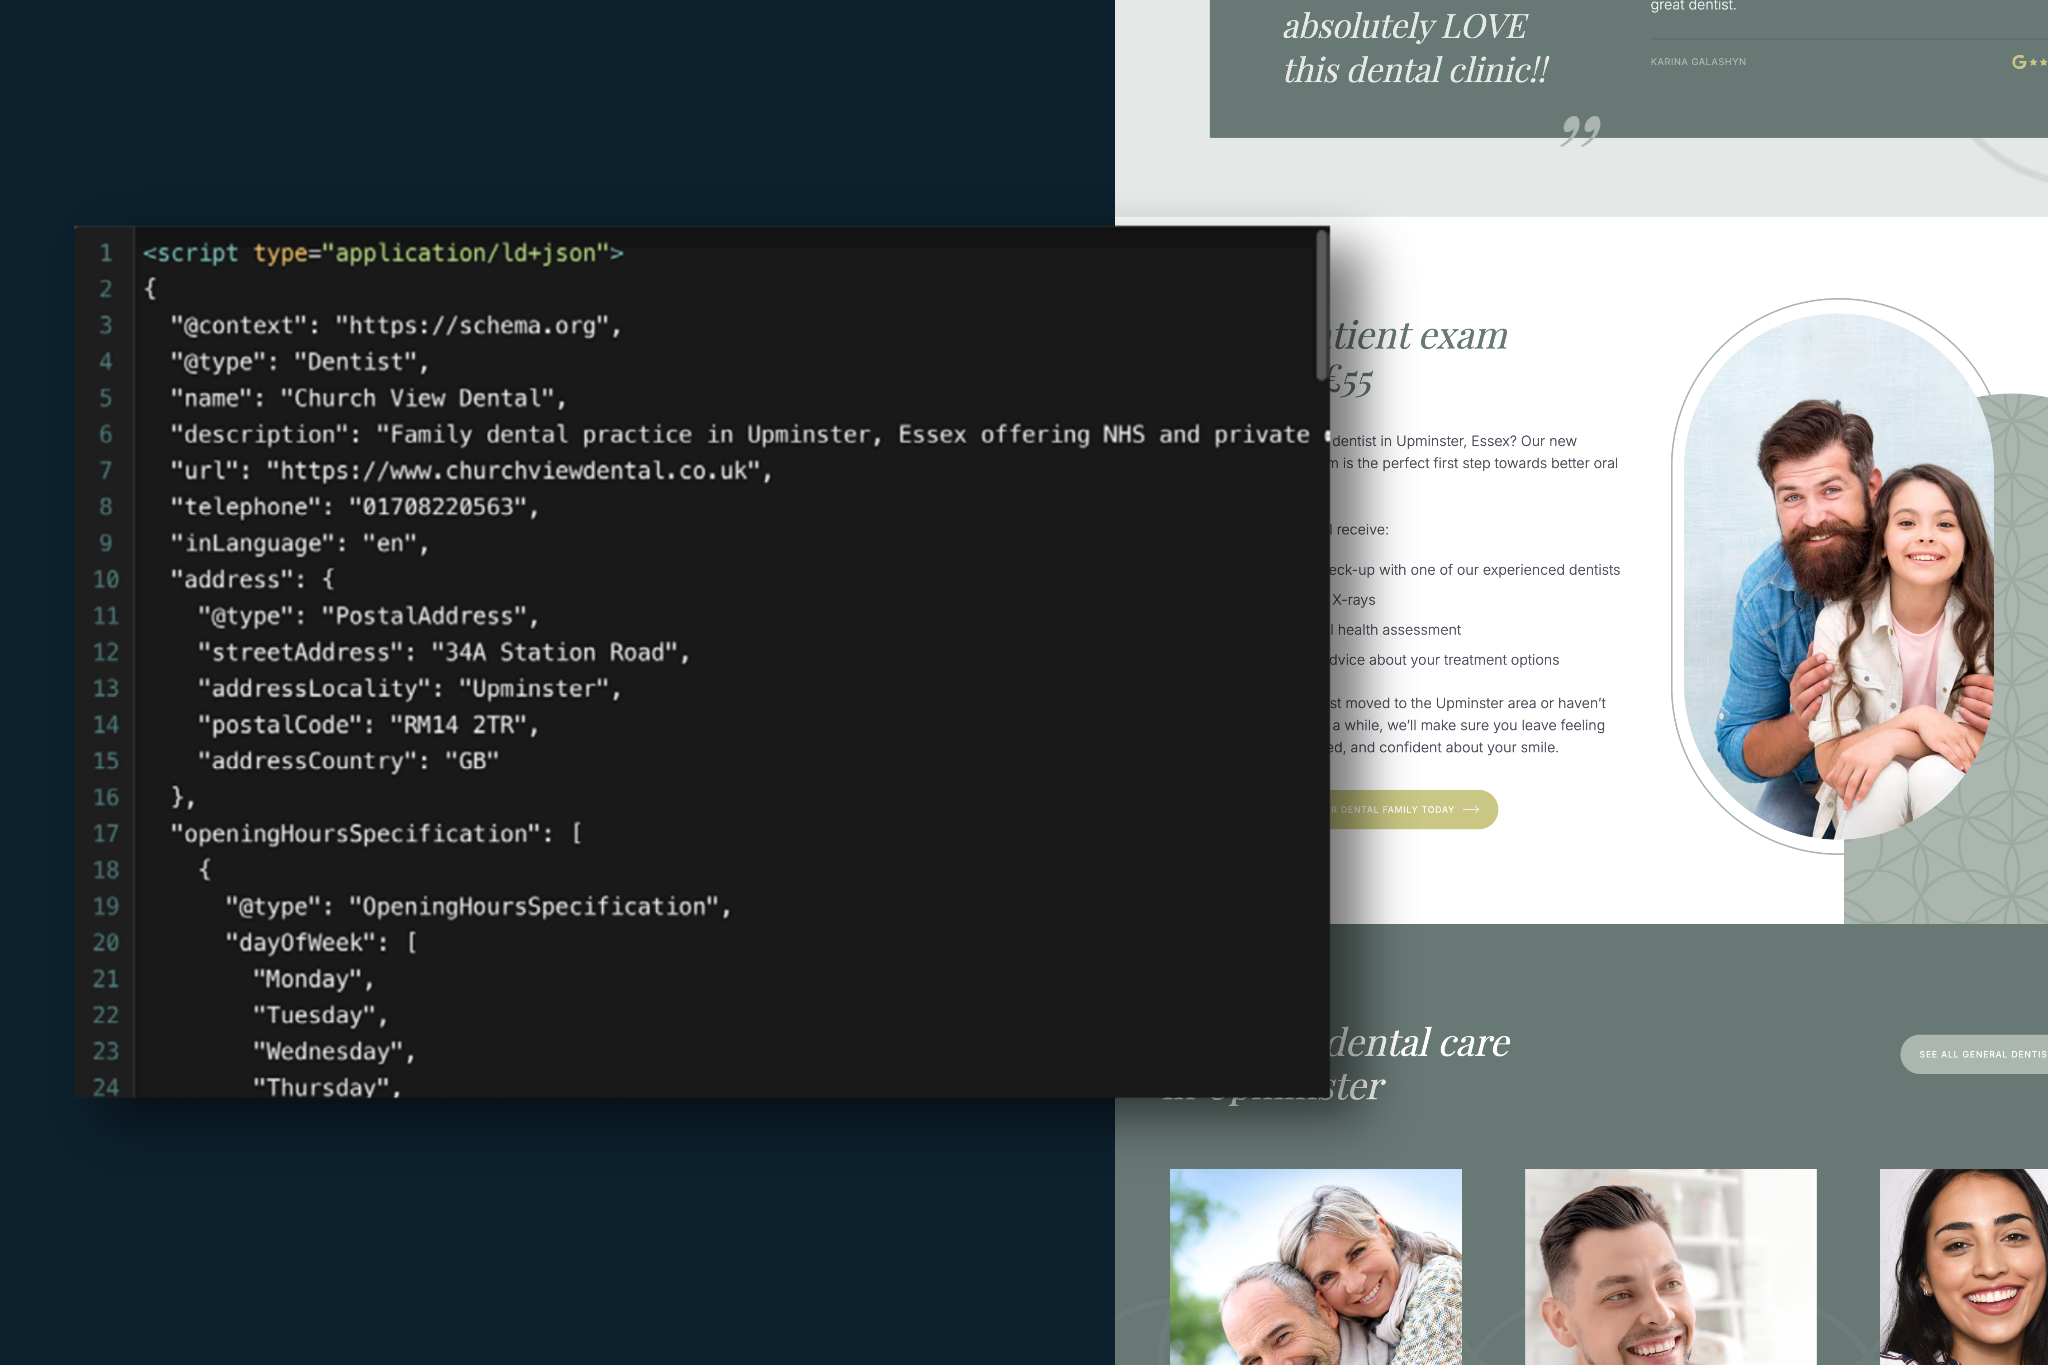
Task: Click the "address": { line
Action: [x=252, y=579]
